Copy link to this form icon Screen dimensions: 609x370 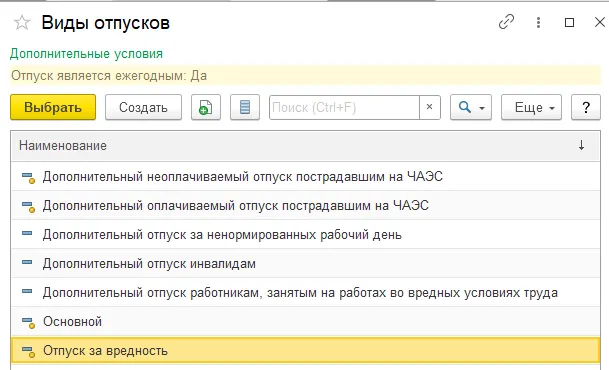[x=506, y=22]
